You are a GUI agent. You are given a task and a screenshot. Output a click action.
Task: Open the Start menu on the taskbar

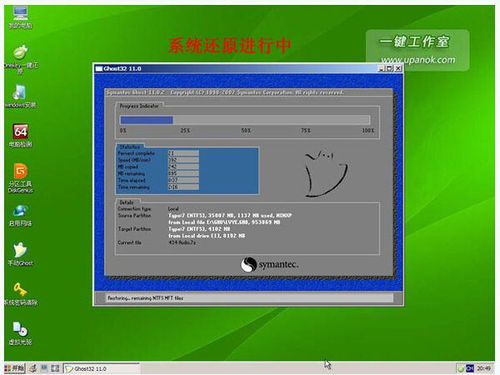(x=14, y=368)
